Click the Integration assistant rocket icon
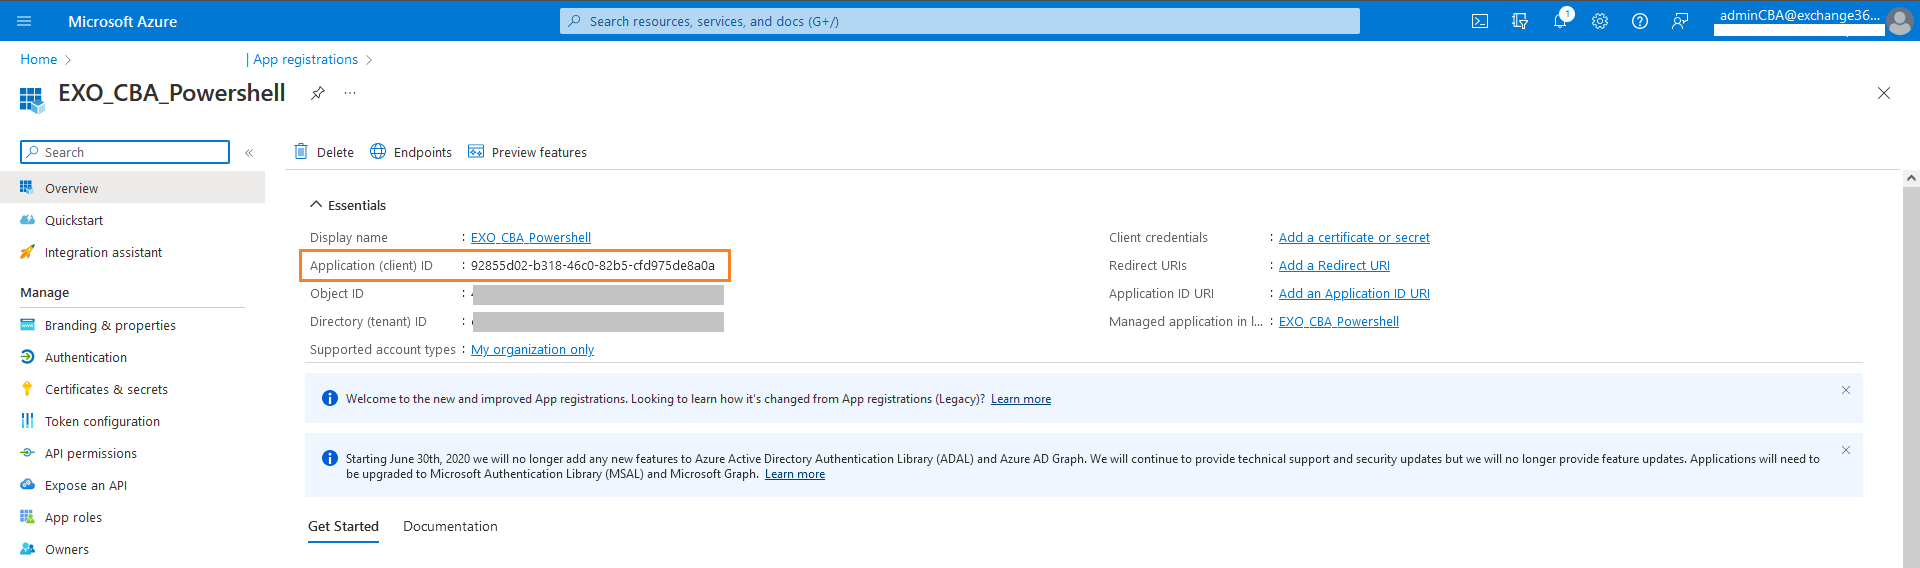This screenshot has height=568, width=1920. [x=27, y=252]
